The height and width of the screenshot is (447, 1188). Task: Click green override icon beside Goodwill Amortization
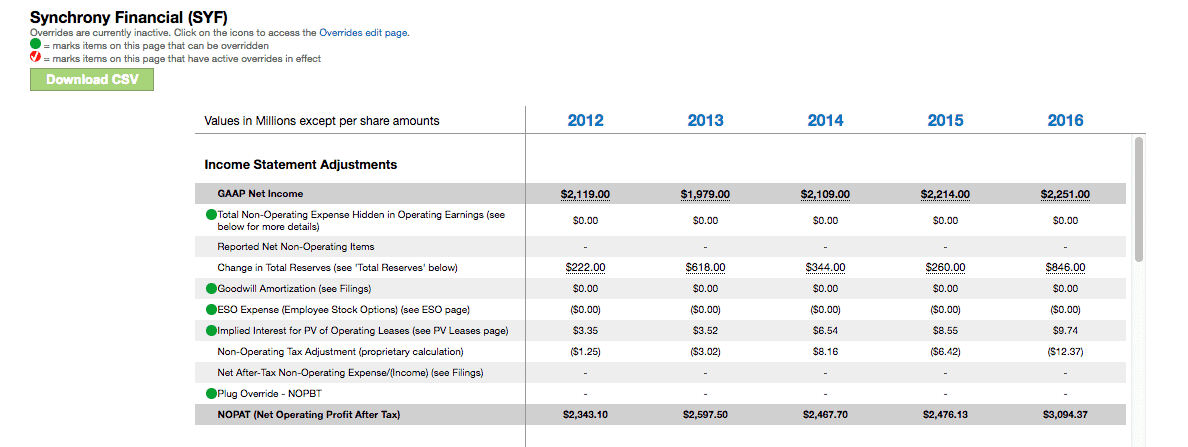coord(211,289)
